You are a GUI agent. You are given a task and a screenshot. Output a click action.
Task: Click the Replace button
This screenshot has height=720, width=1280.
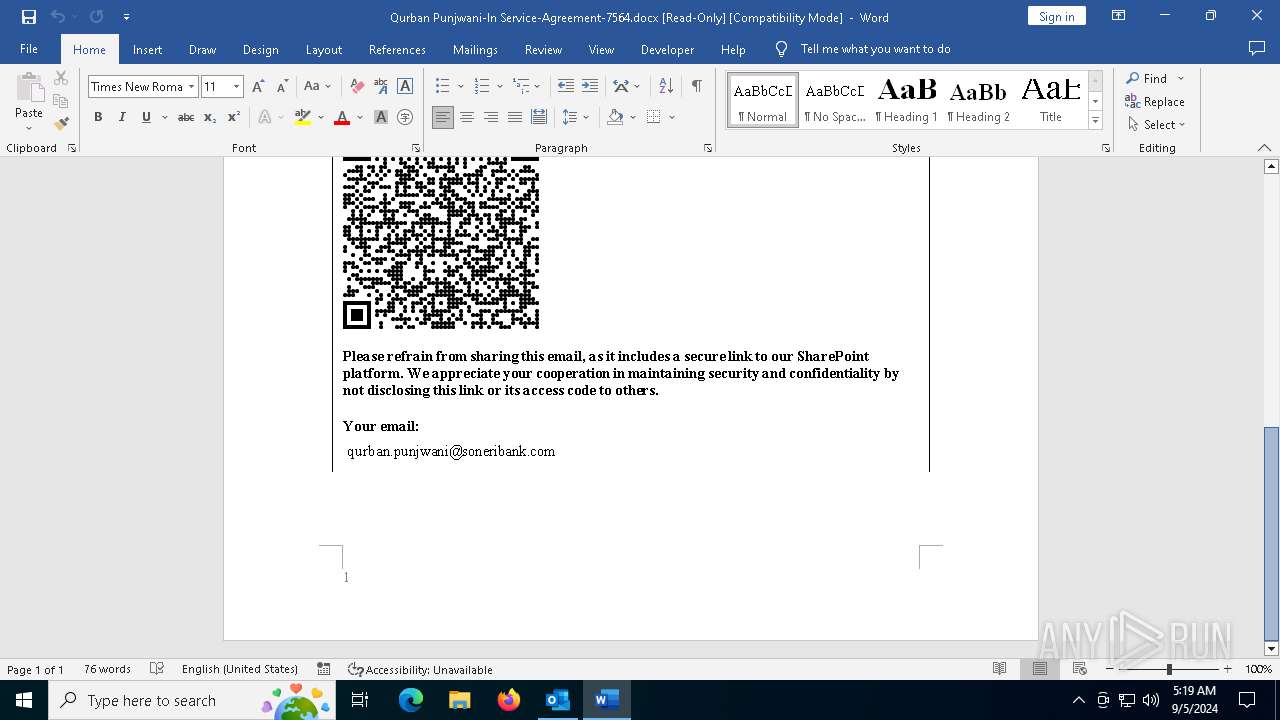[1155, 102]
